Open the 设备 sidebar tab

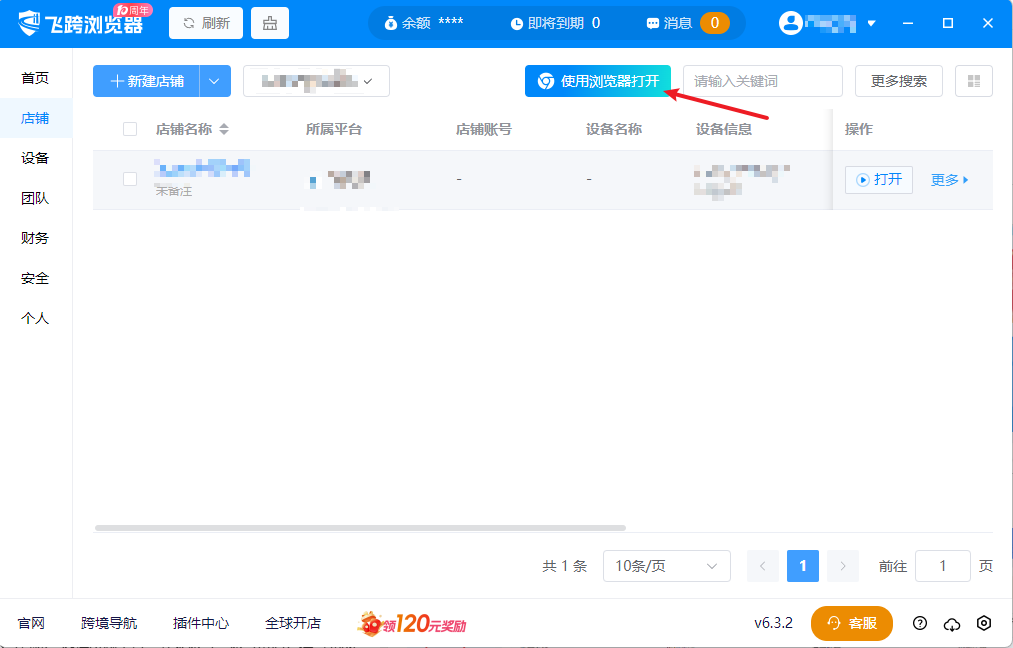click(x=35, y=158)
